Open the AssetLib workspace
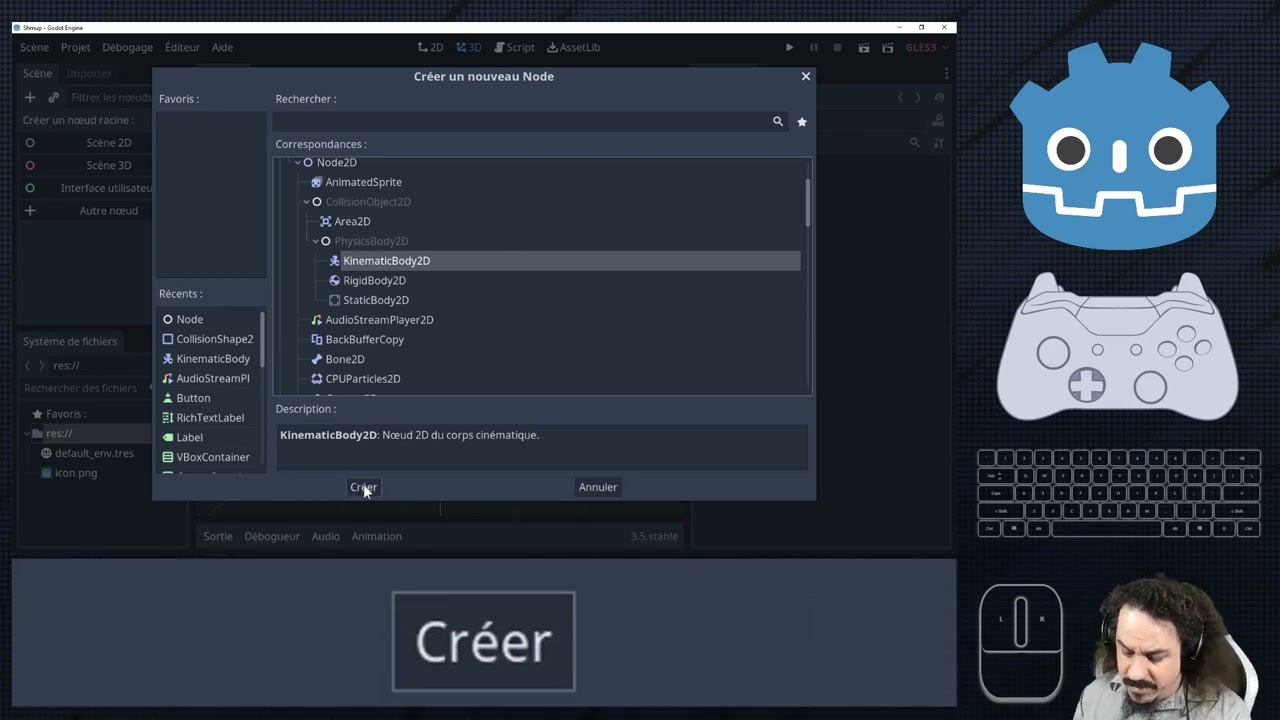1280x720 pixels. click(x=573, y=47)
